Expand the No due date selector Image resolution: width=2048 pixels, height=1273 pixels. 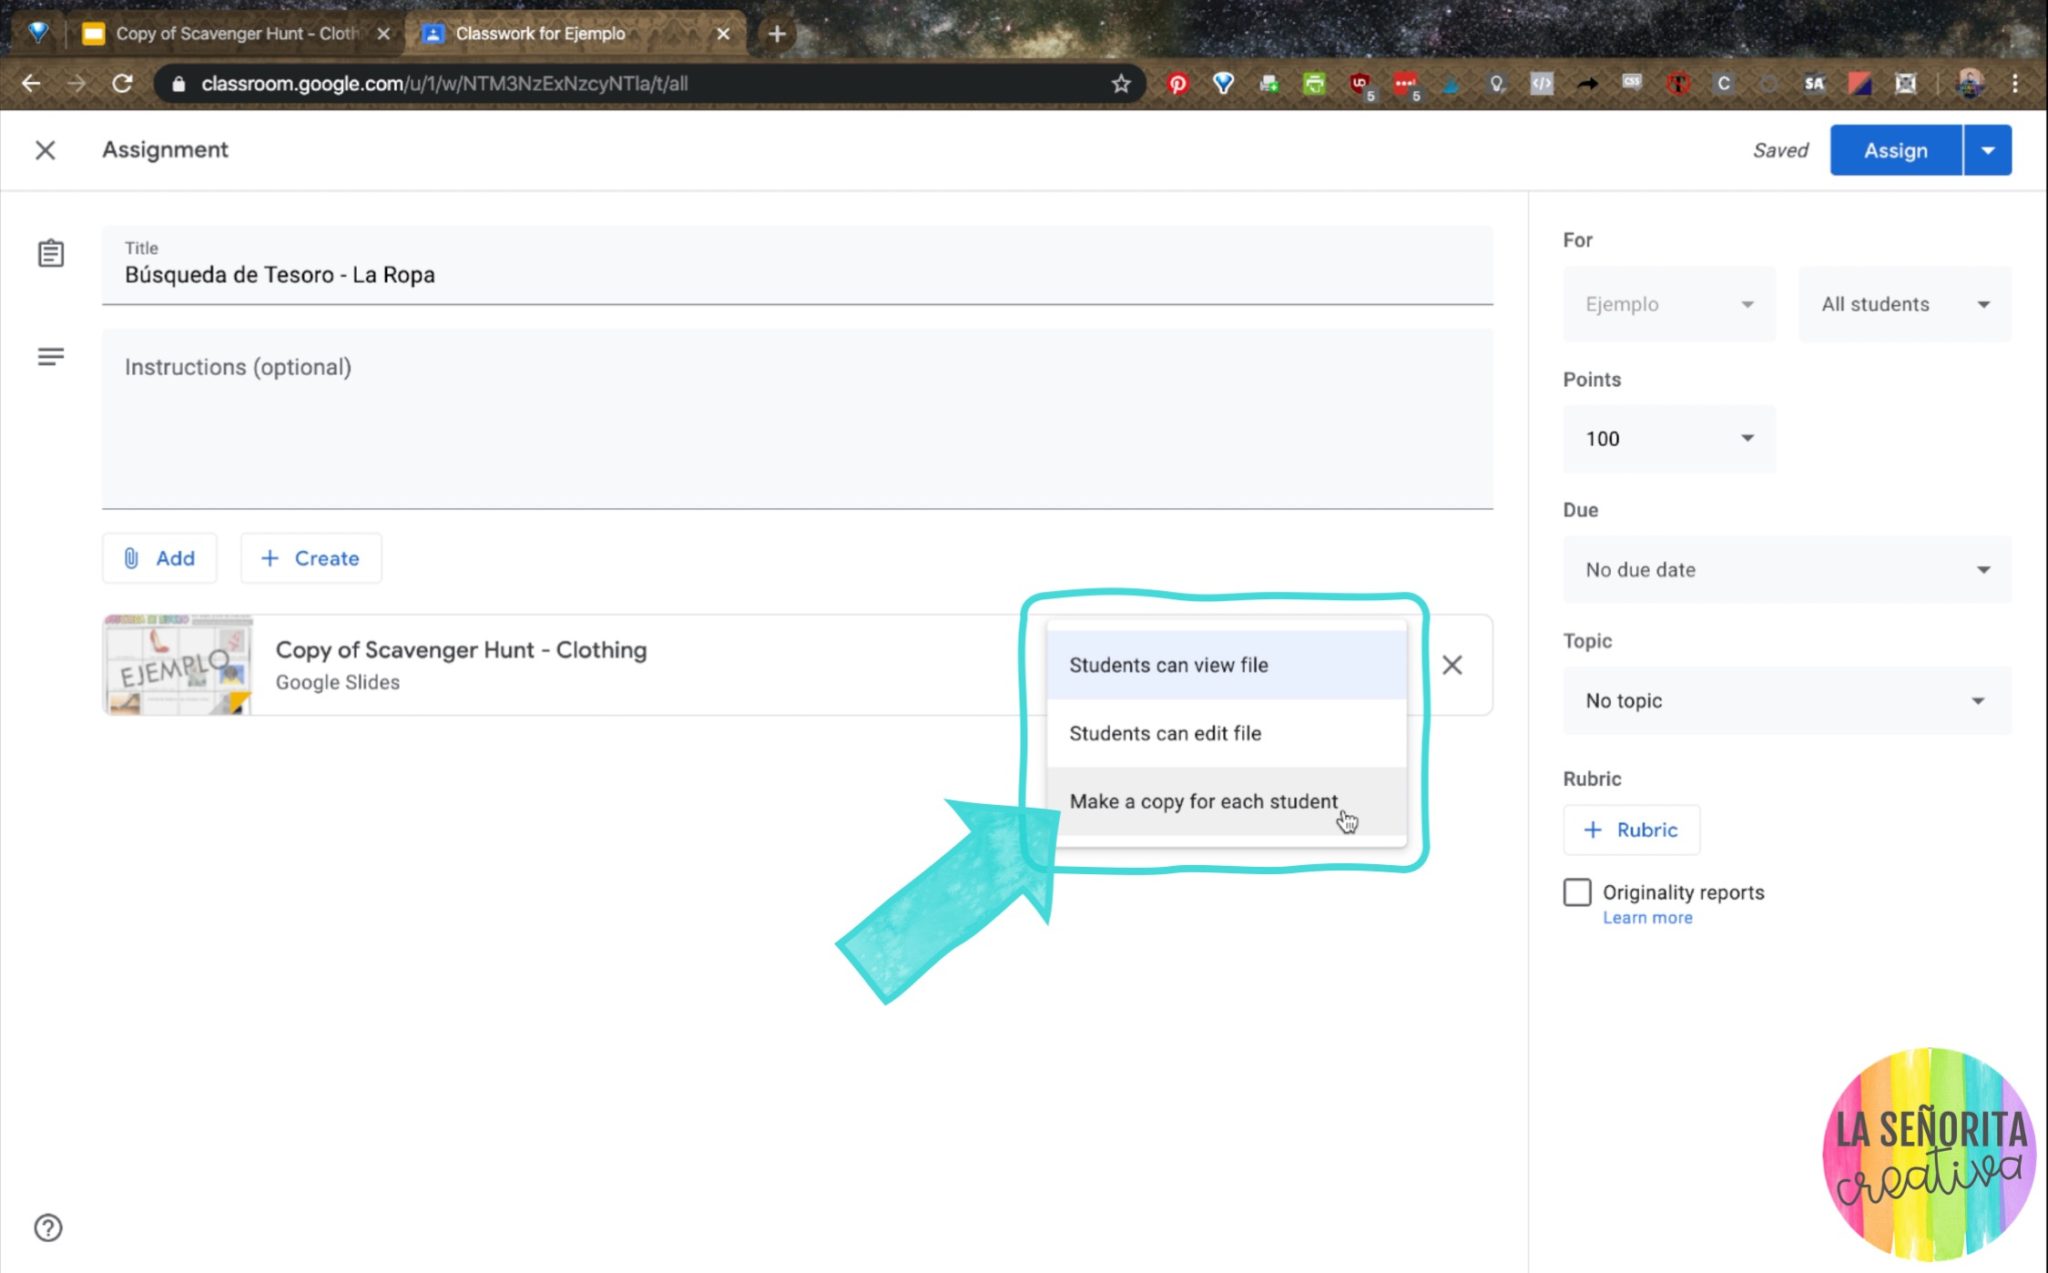(1786, 569)
